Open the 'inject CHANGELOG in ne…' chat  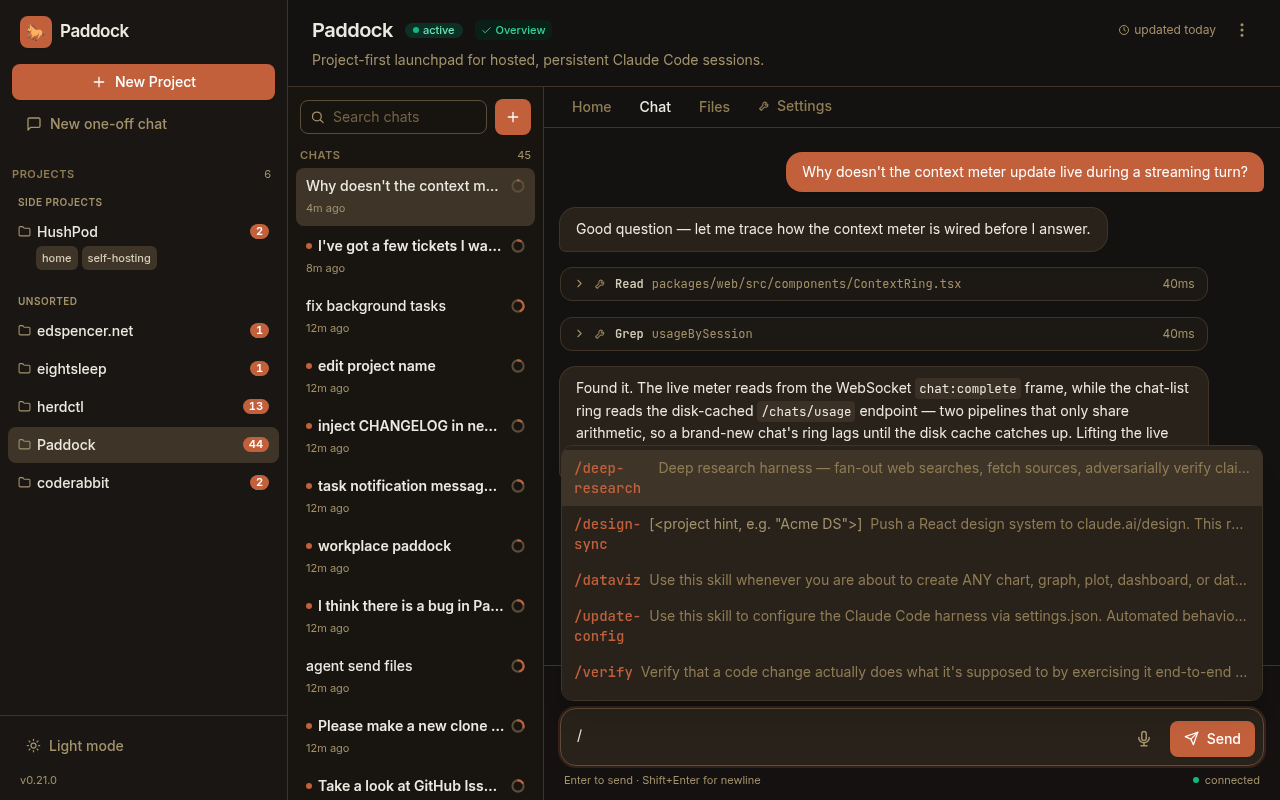pyautogui.click(x=415, y=437)
